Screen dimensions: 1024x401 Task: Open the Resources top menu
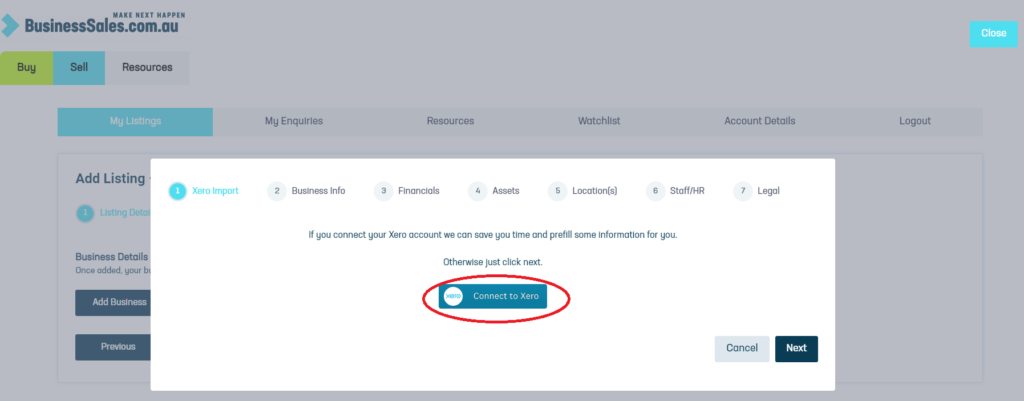pyautogui.click(x=147, y=68)
